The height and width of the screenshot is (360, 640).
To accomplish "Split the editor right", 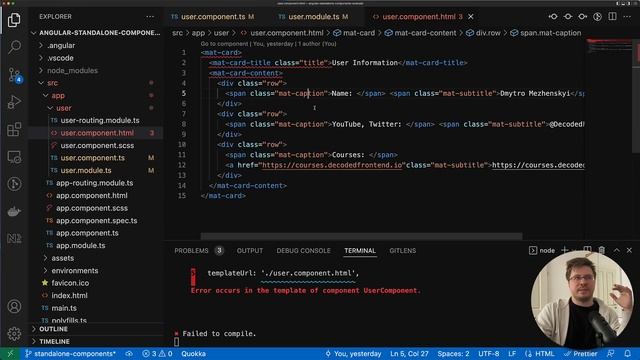I will tap(612, 17).
